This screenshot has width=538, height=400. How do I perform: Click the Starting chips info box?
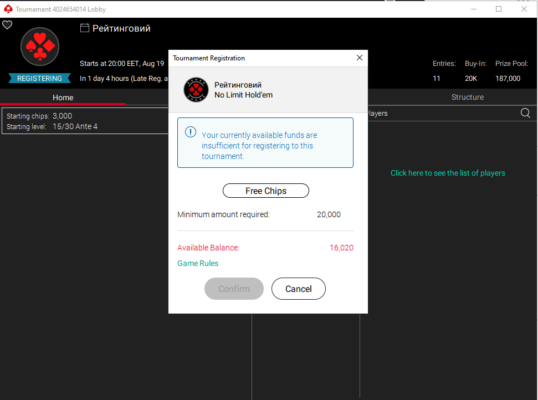[x=85, y=121]
